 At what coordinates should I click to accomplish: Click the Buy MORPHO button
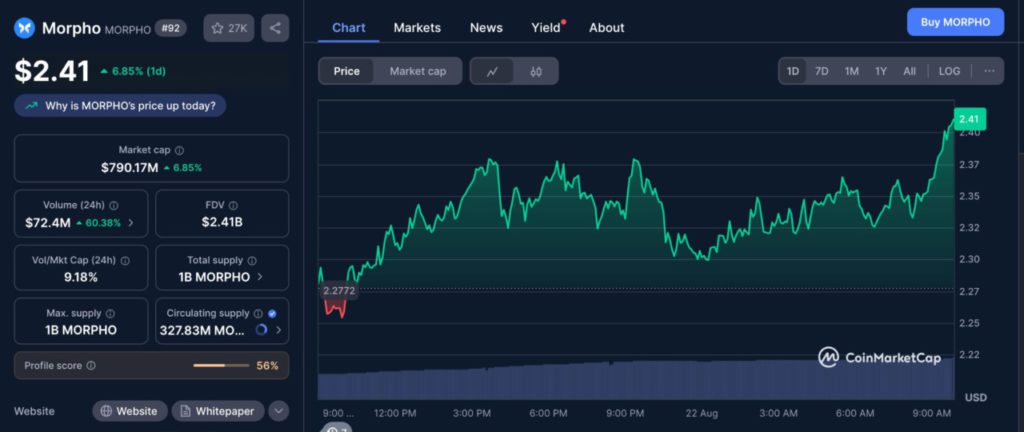[954, 22]
